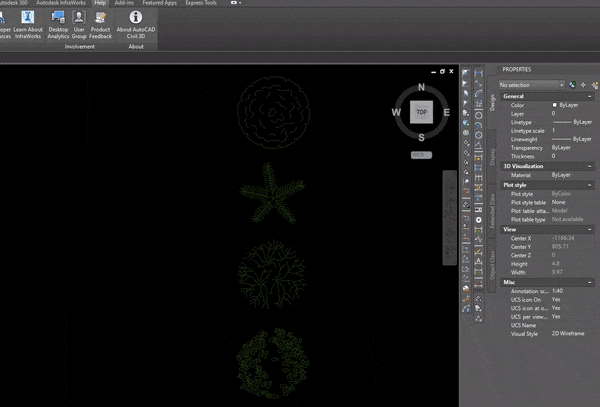Switch to the Autodesk InfraWorks tab
This screenshot has width=600, height=407.
[61, 3]
